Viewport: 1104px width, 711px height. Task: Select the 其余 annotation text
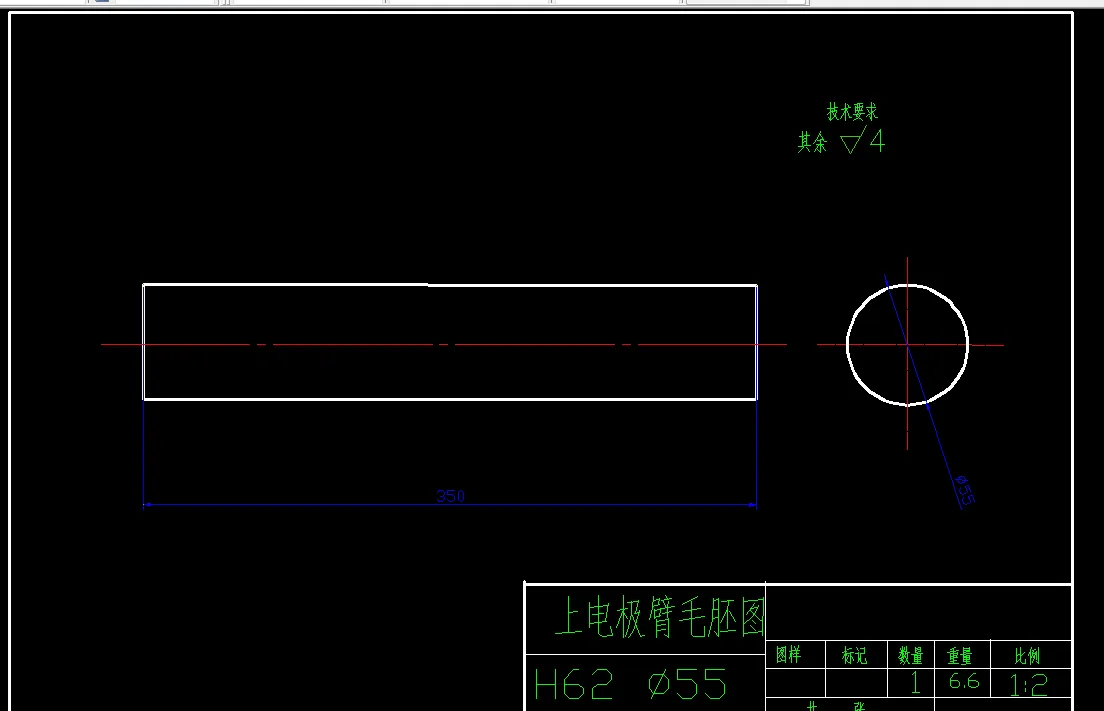[x=812, y=142]
